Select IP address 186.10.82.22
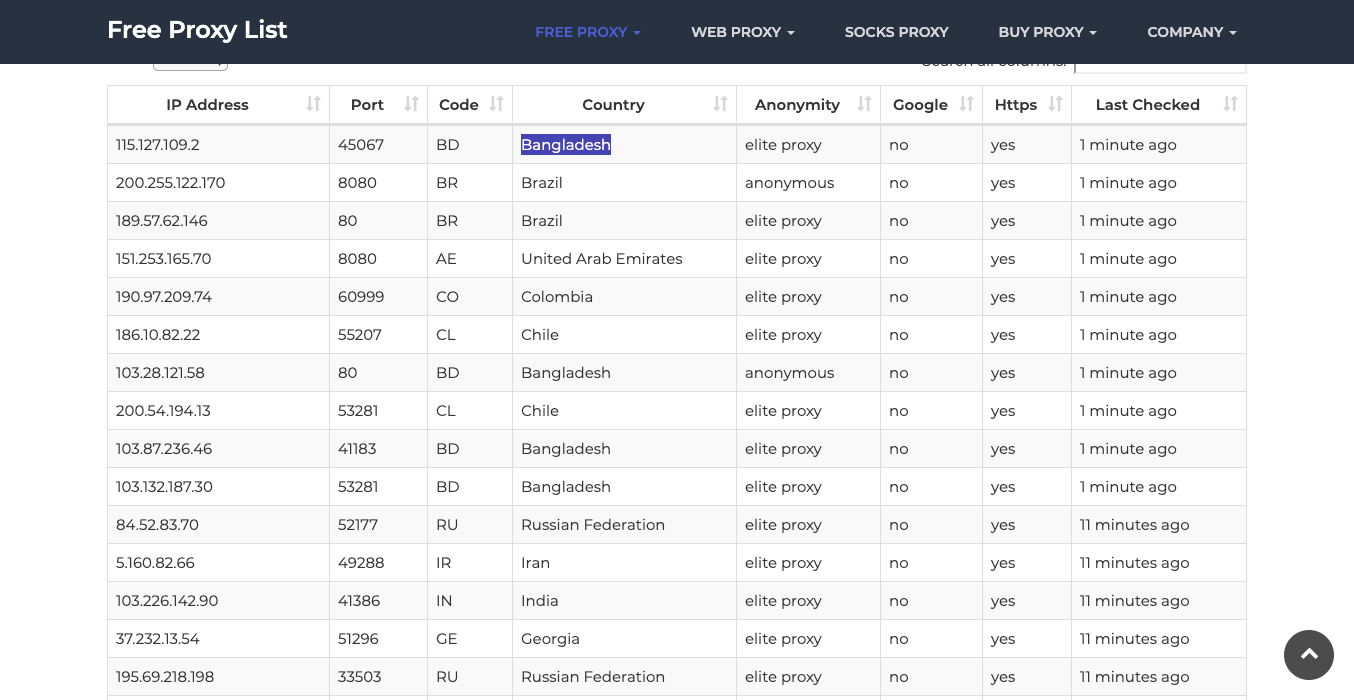 (x=158, y=335)
